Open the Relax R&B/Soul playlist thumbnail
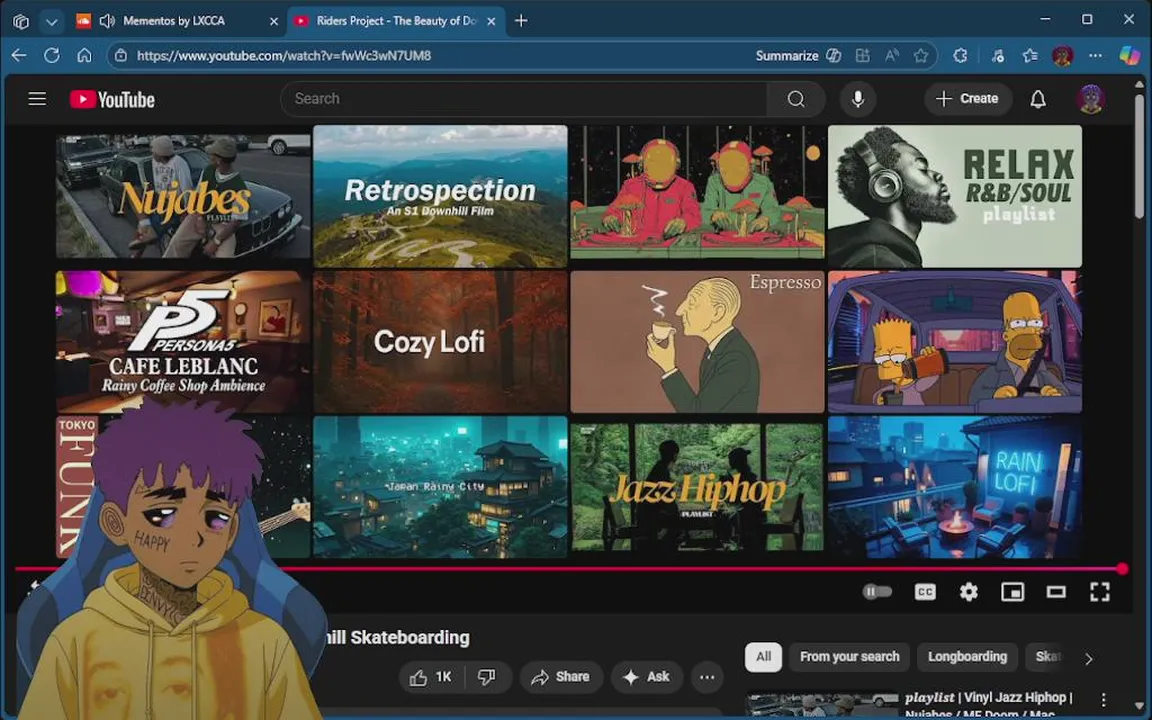 (x=954, y=196)
